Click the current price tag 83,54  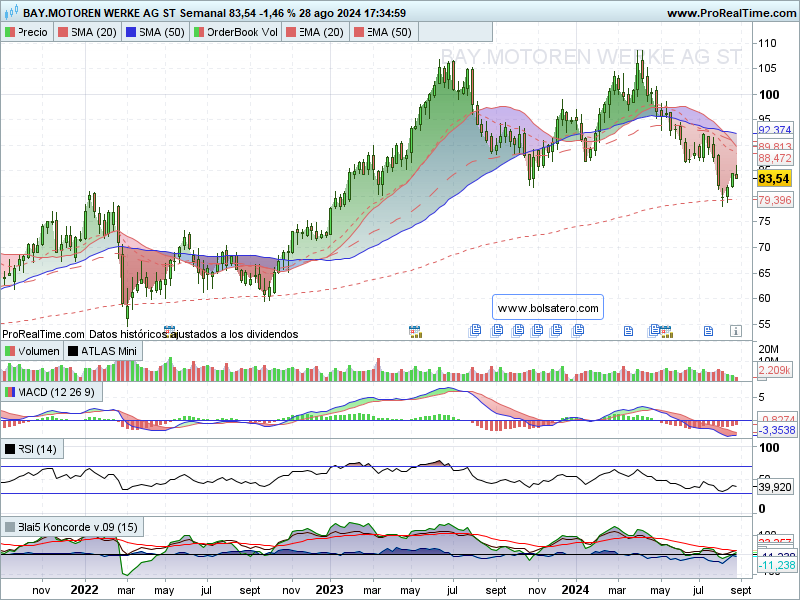pos(774,179)
